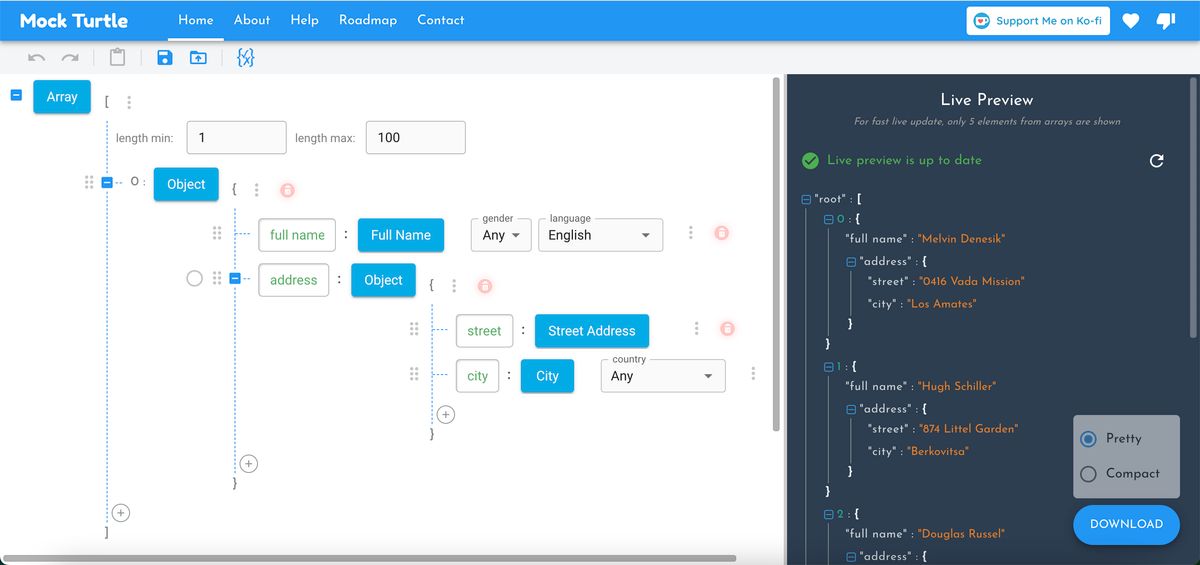Click the redo arrow icon
This screenshot has width=1200, height=565.
coord(70,58)
